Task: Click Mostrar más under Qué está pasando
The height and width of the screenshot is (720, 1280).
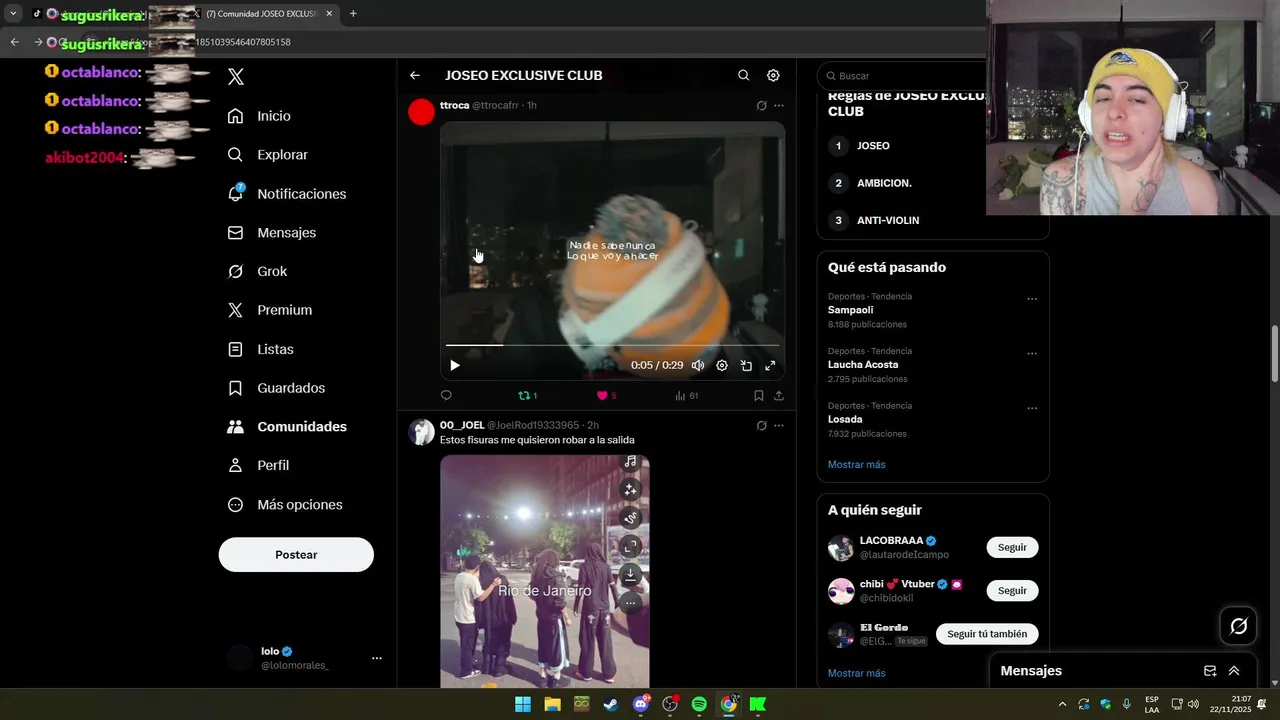Action: 856,465
